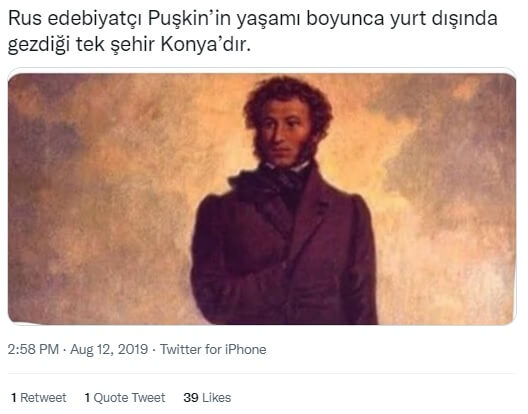
Task: Click the number 39 beside Likes
Action: click(x=191, y=397)
